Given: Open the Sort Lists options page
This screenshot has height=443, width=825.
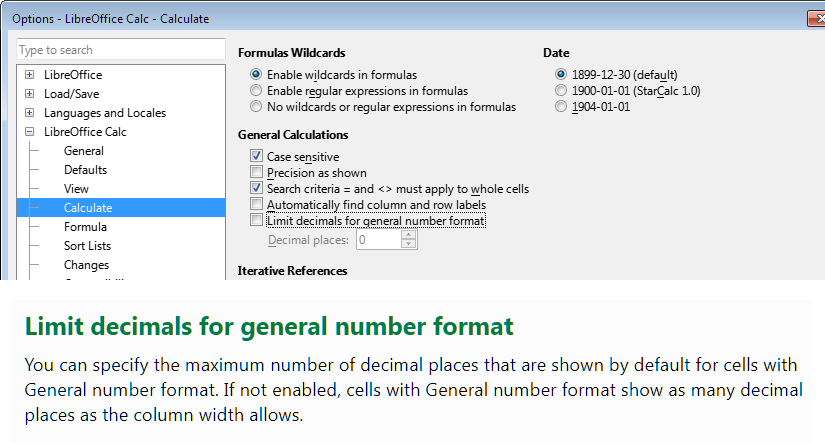Looking at the screenshot, I should click(x=87, y=246).
